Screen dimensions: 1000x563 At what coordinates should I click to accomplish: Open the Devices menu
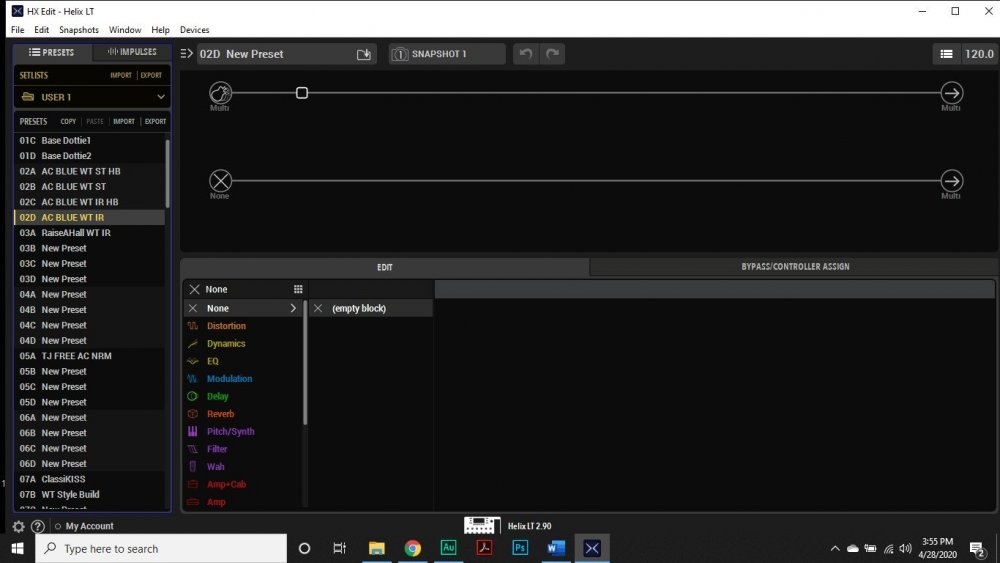[195, 29]
